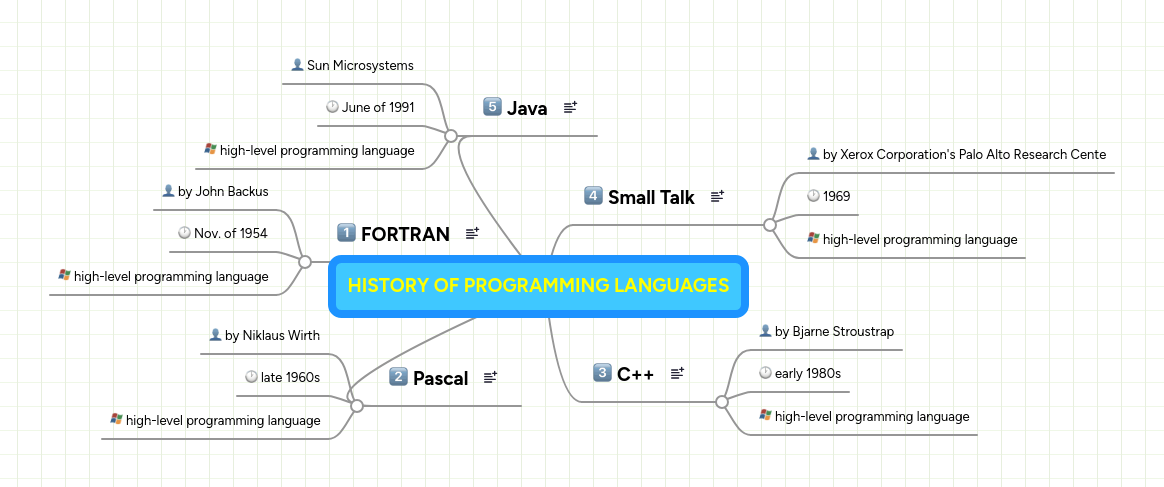Toggle the C++ branch circle node
The width and height of the screenshot is (1164, 487).
(721, 402)
